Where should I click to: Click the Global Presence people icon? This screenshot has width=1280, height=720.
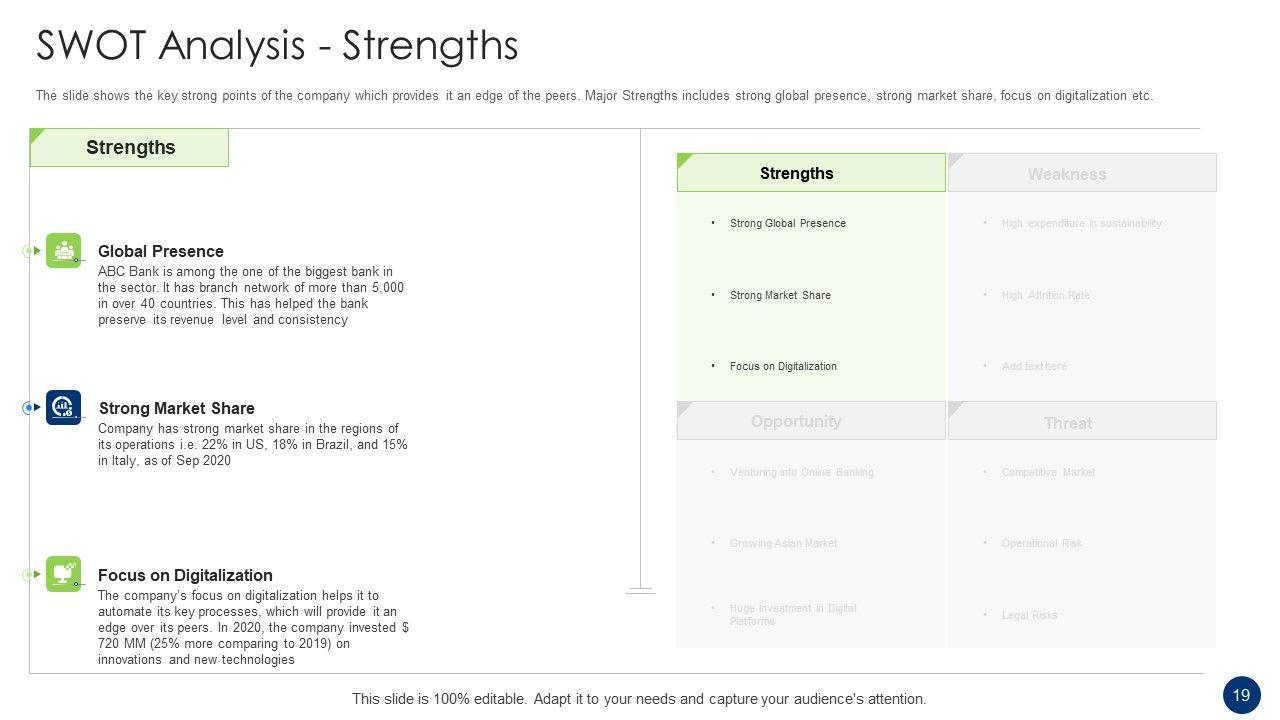64,251
